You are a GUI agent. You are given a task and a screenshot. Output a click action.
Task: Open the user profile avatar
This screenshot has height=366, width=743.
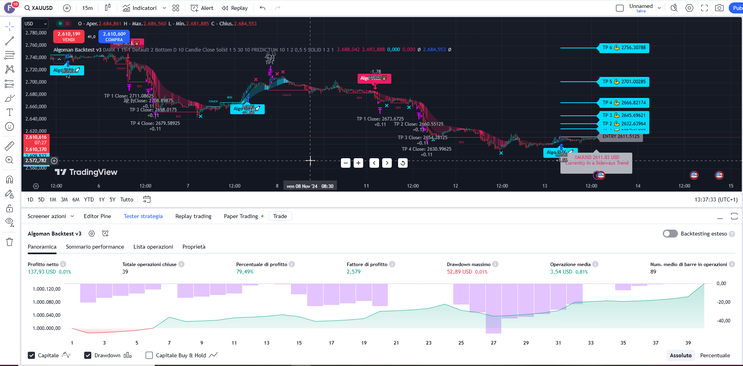click(10, 8)
